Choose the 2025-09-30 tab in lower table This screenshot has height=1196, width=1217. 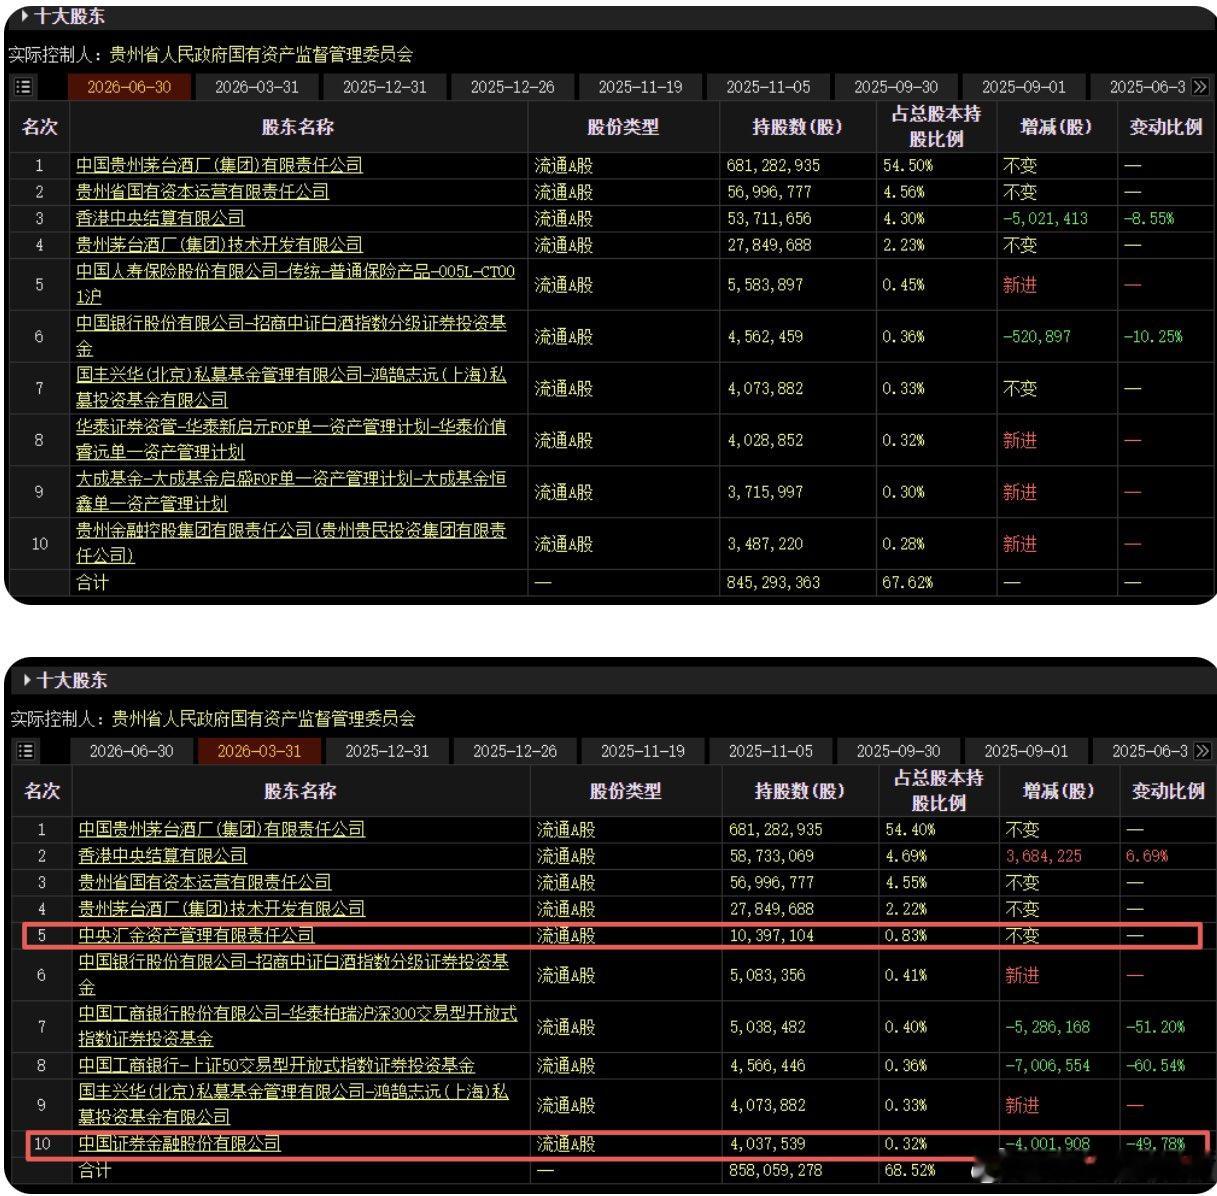(x=899, y=751)
